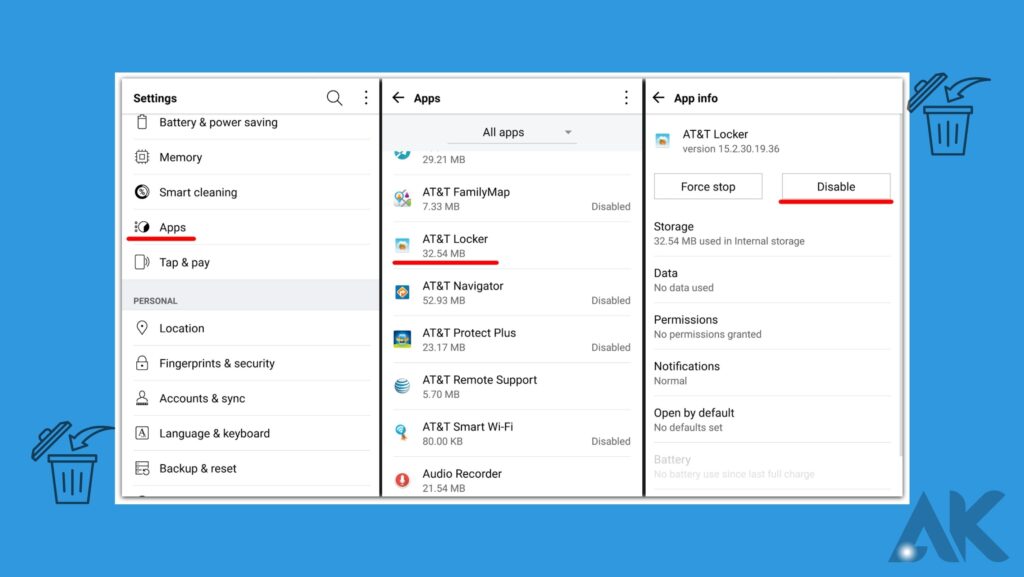Click the Battery & power saving icon
The width and height of the screenshot is (1024, 577).
coord(142,122)
